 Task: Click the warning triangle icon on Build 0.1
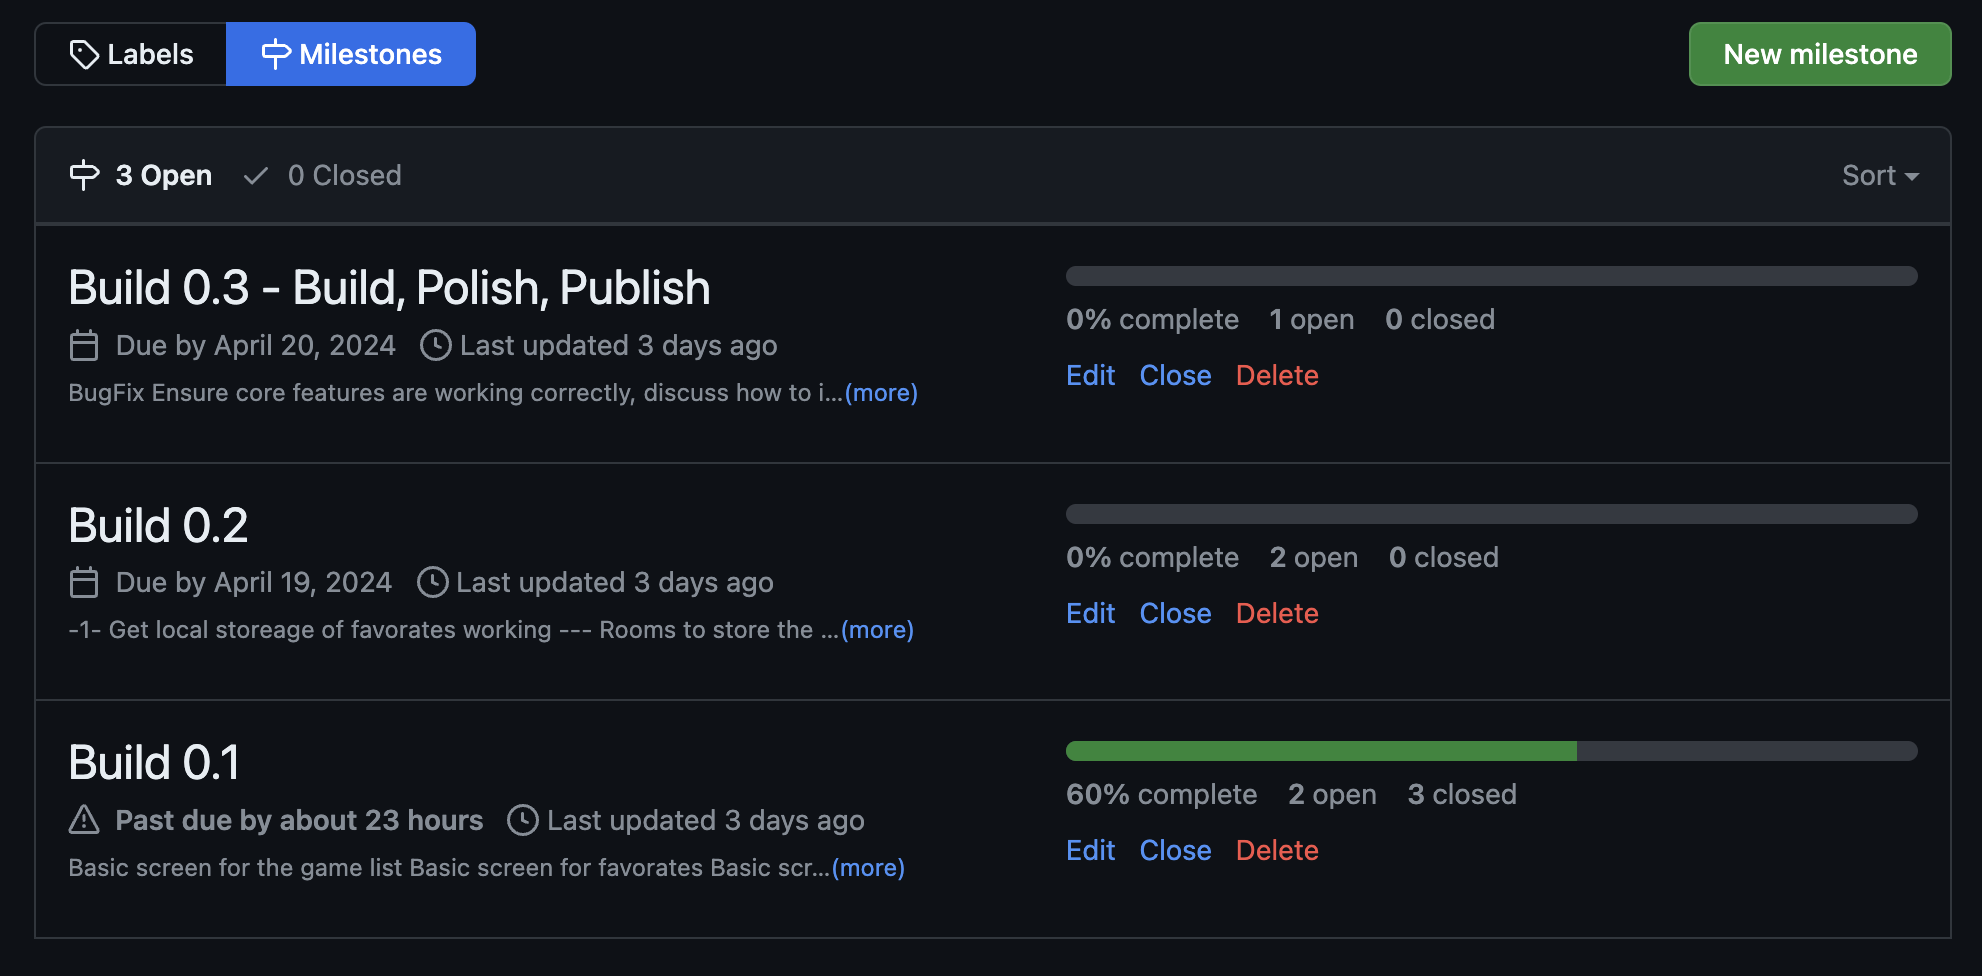(x=84, y=820)
